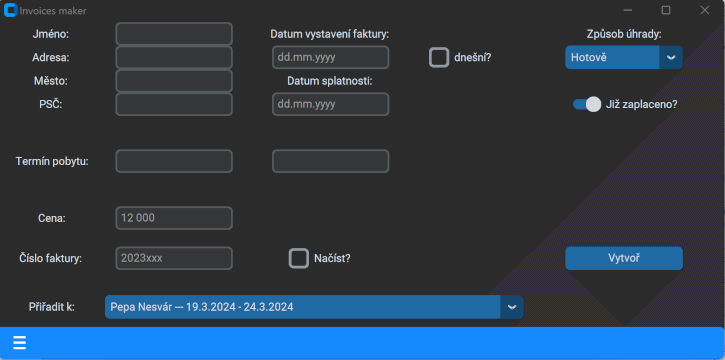Click the Číslo faktury label
Viewport: 725px width, 360px height.
tap(51, 258)
